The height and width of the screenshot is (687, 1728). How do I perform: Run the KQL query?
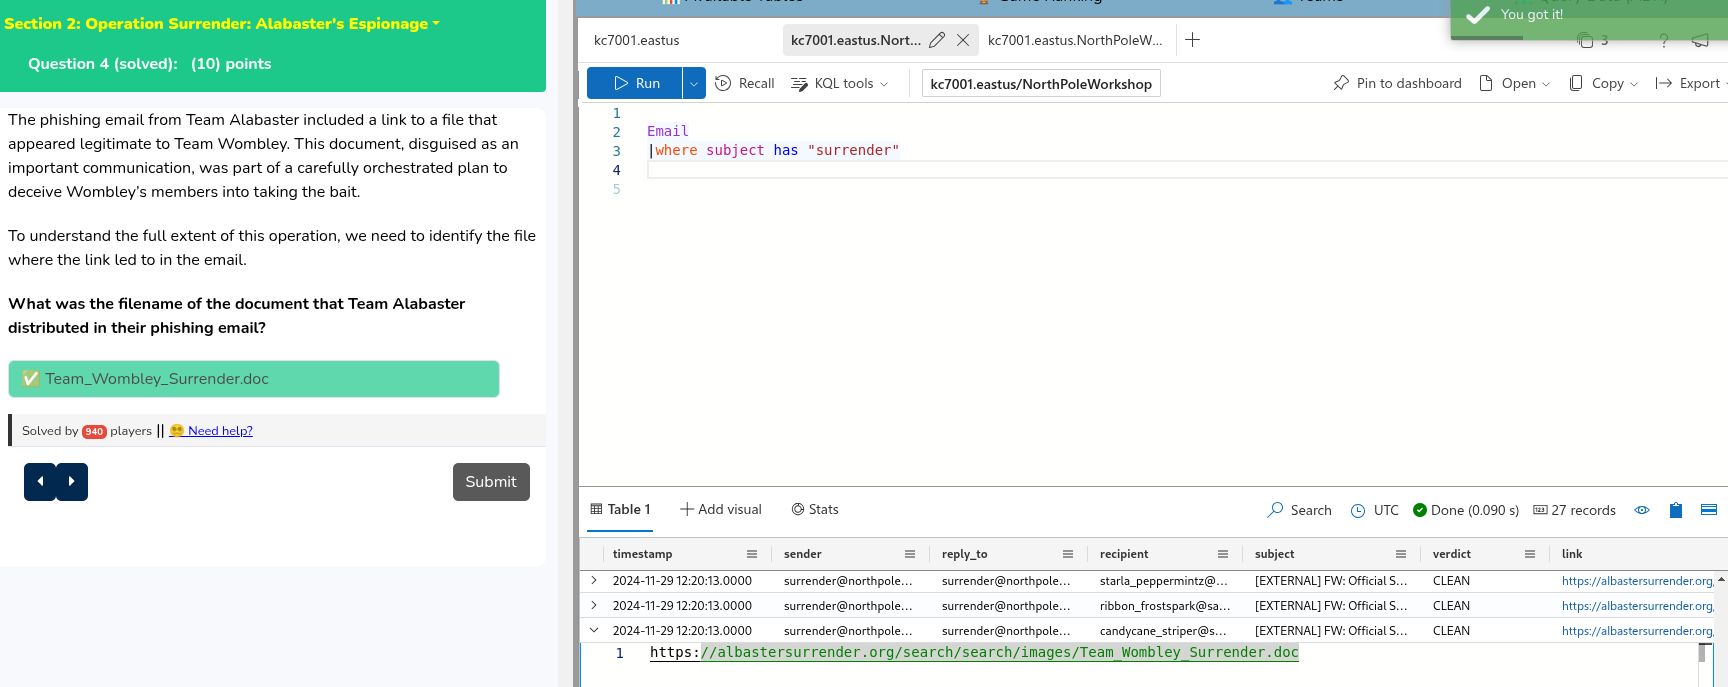click(x=635, y=83)
